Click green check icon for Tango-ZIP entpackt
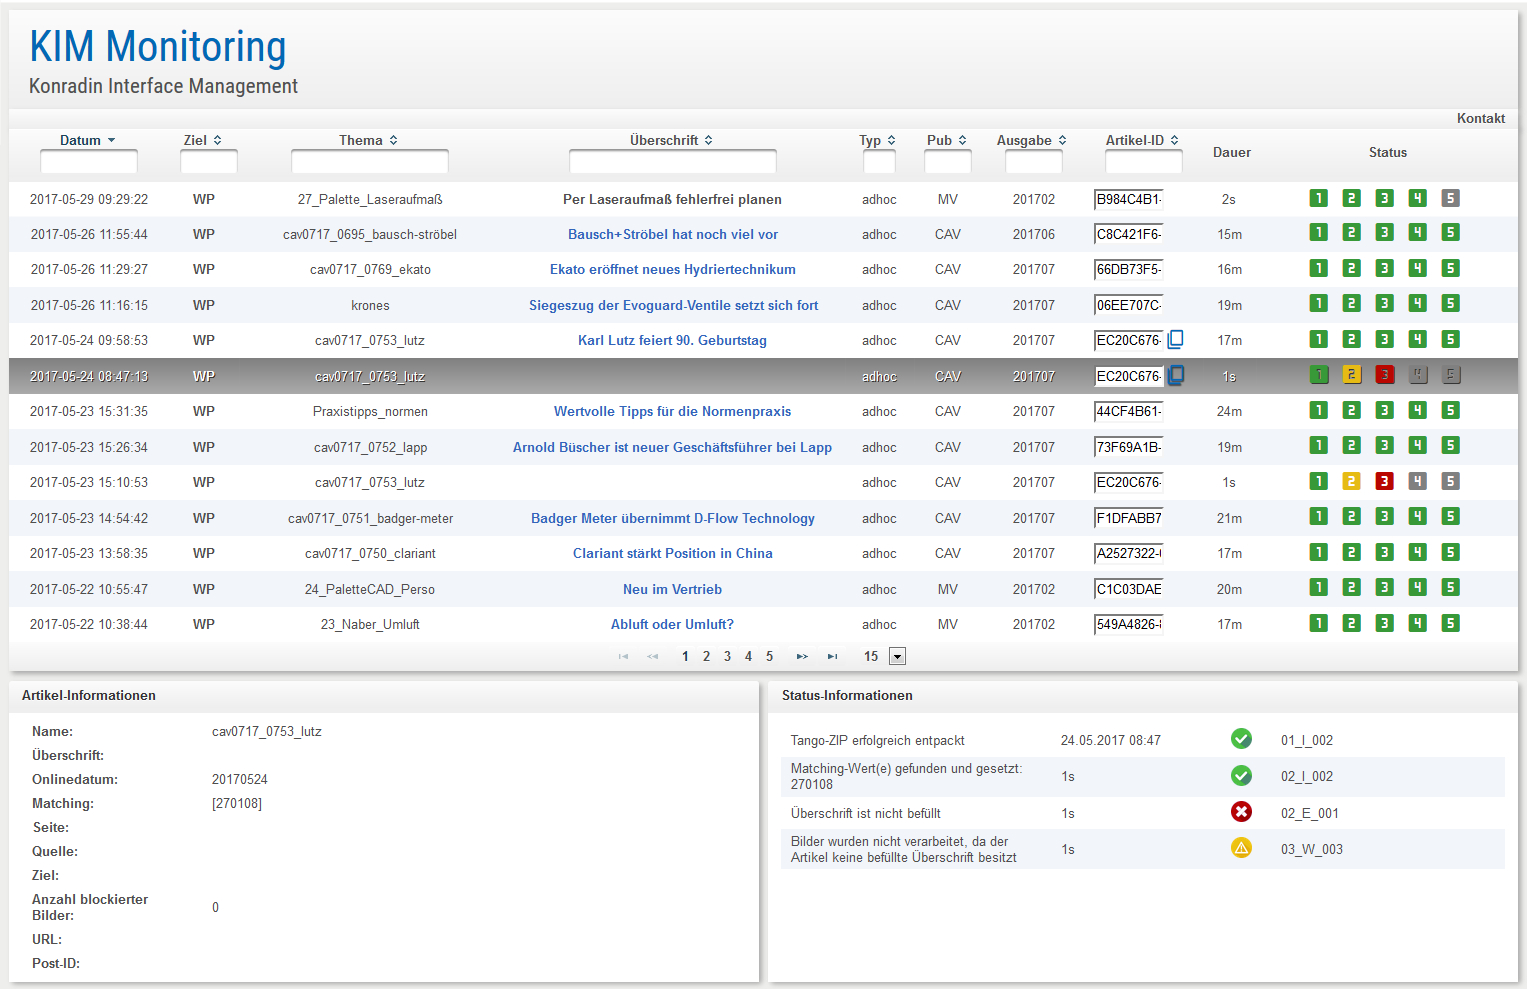The width and height of the screenshot is (1531, 989). pos(1241,739)
